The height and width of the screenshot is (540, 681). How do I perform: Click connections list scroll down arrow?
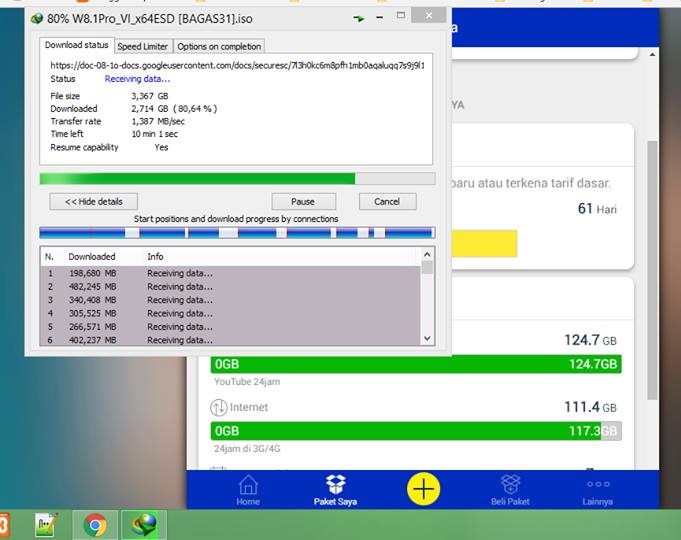[427, 338]
